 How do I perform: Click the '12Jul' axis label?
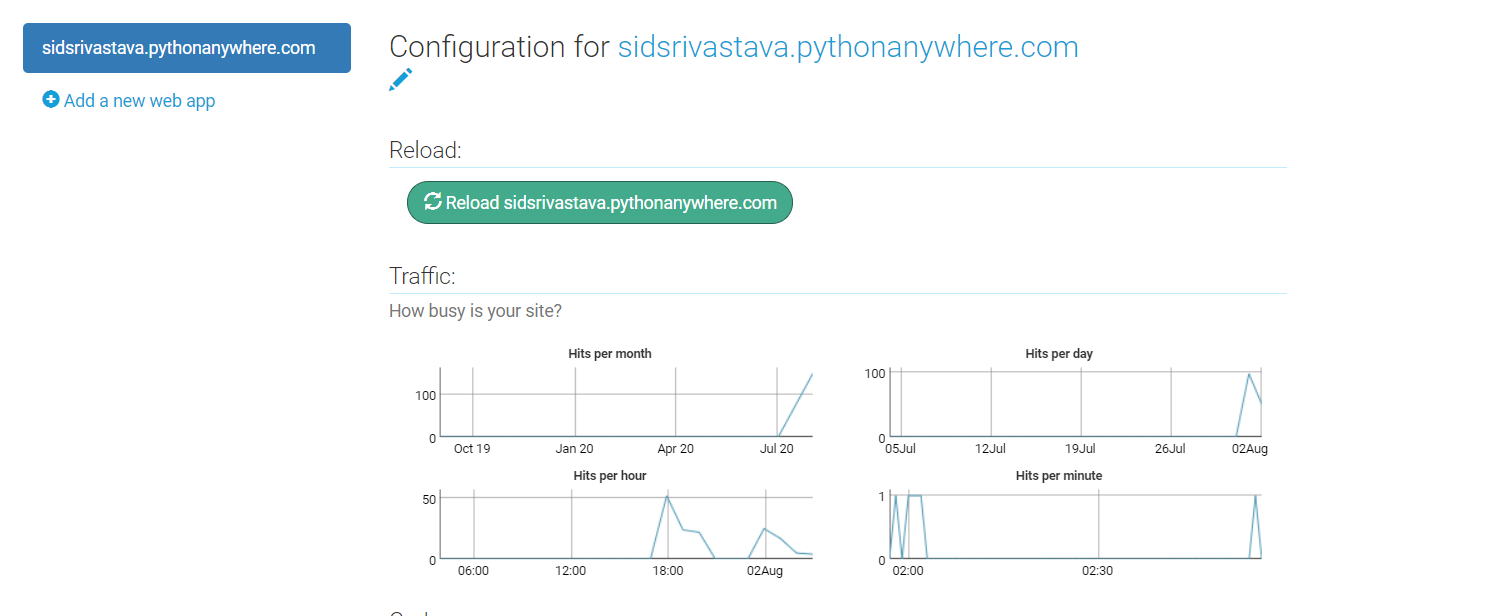pos(991,449)
